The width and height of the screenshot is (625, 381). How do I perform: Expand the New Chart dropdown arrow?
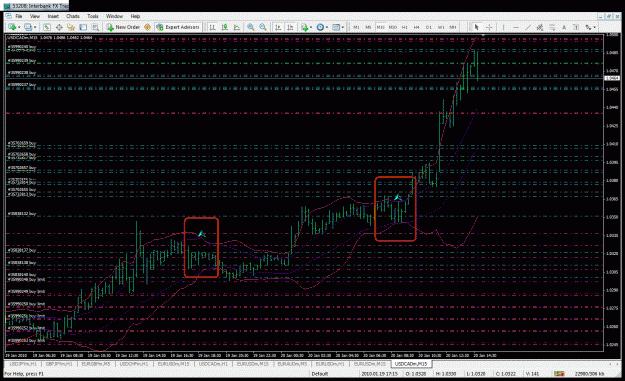[x=19, y=27]
